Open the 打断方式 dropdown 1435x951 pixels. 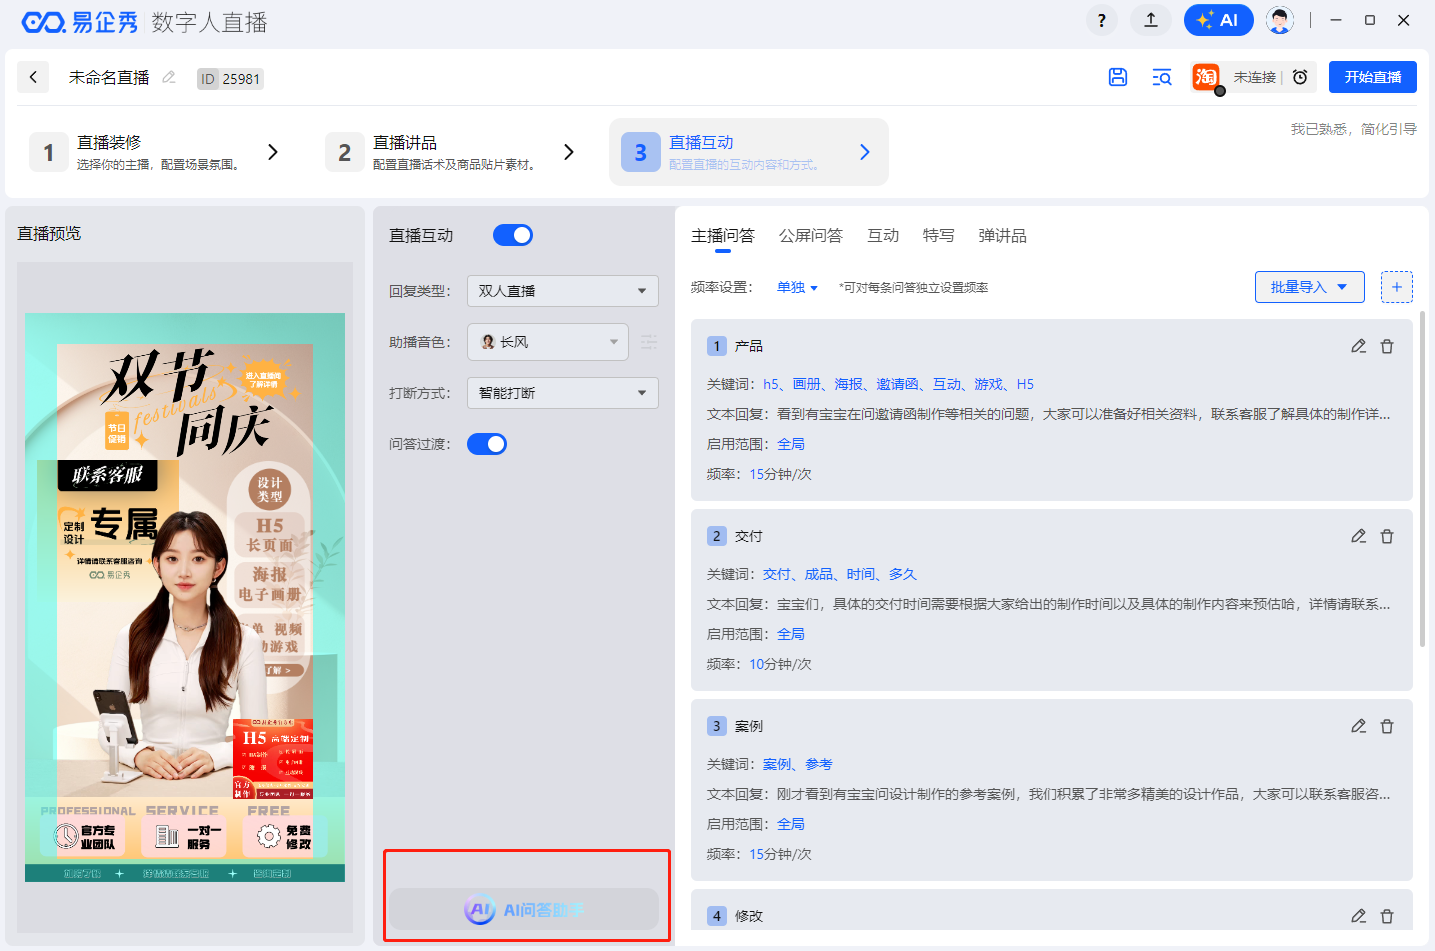coord(563,393)
